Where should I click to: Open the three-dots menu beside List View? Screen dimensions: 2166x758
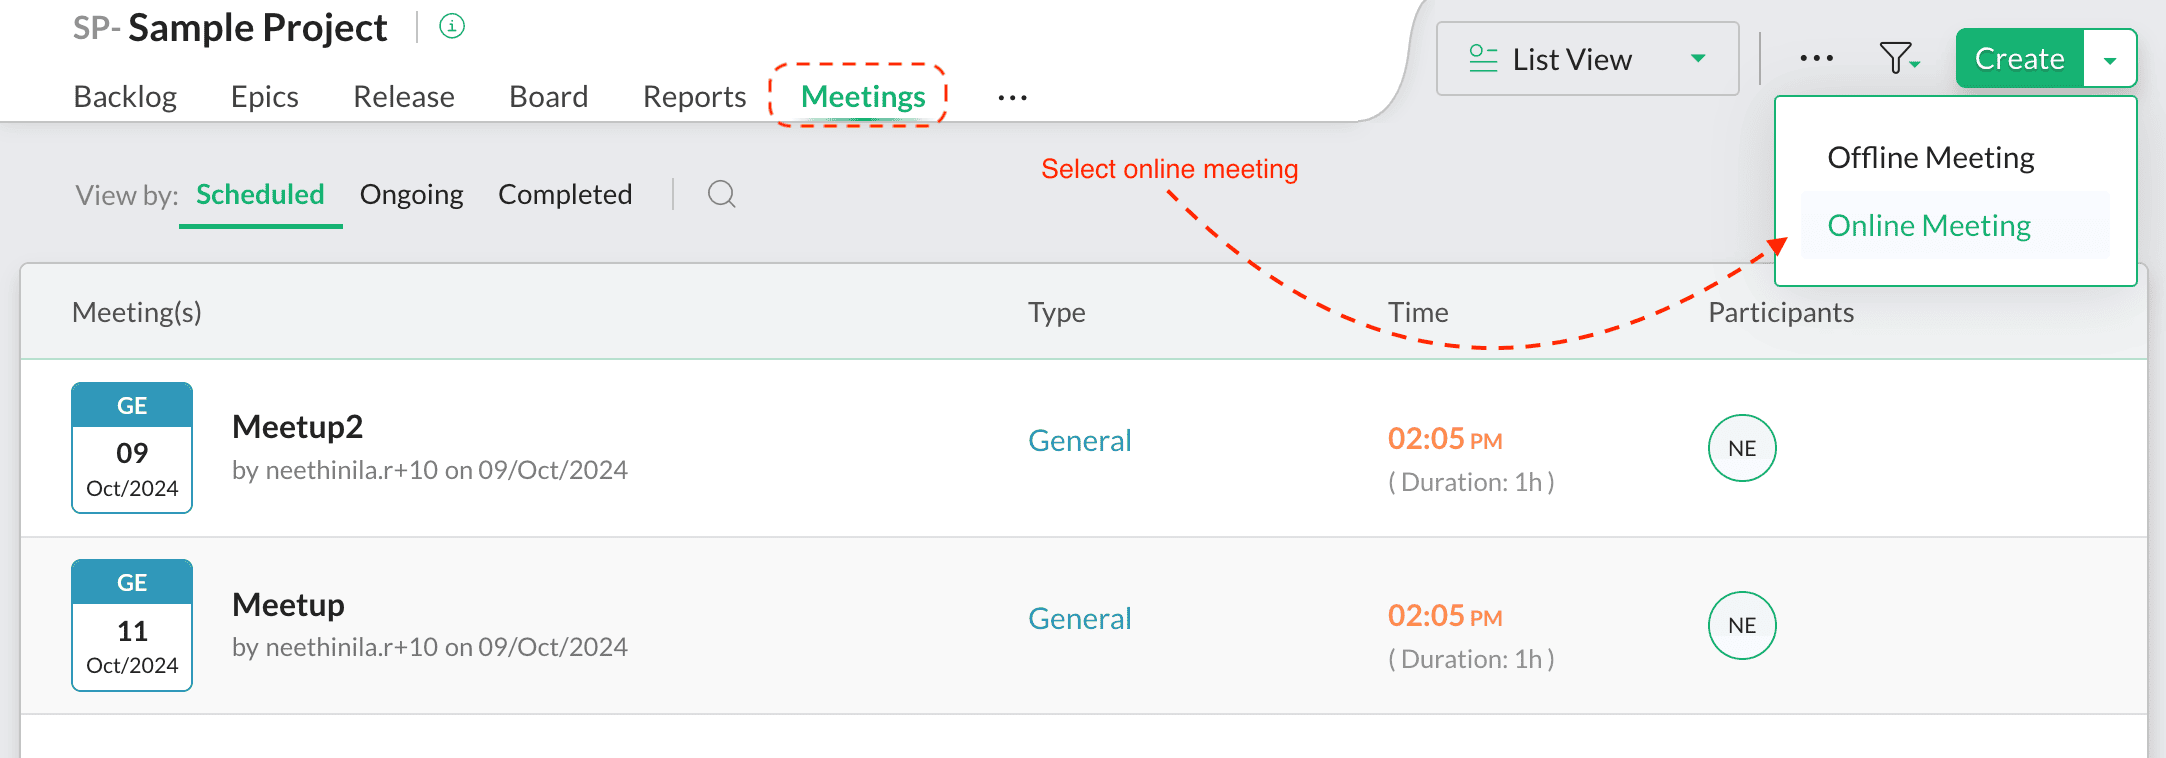1816,59
